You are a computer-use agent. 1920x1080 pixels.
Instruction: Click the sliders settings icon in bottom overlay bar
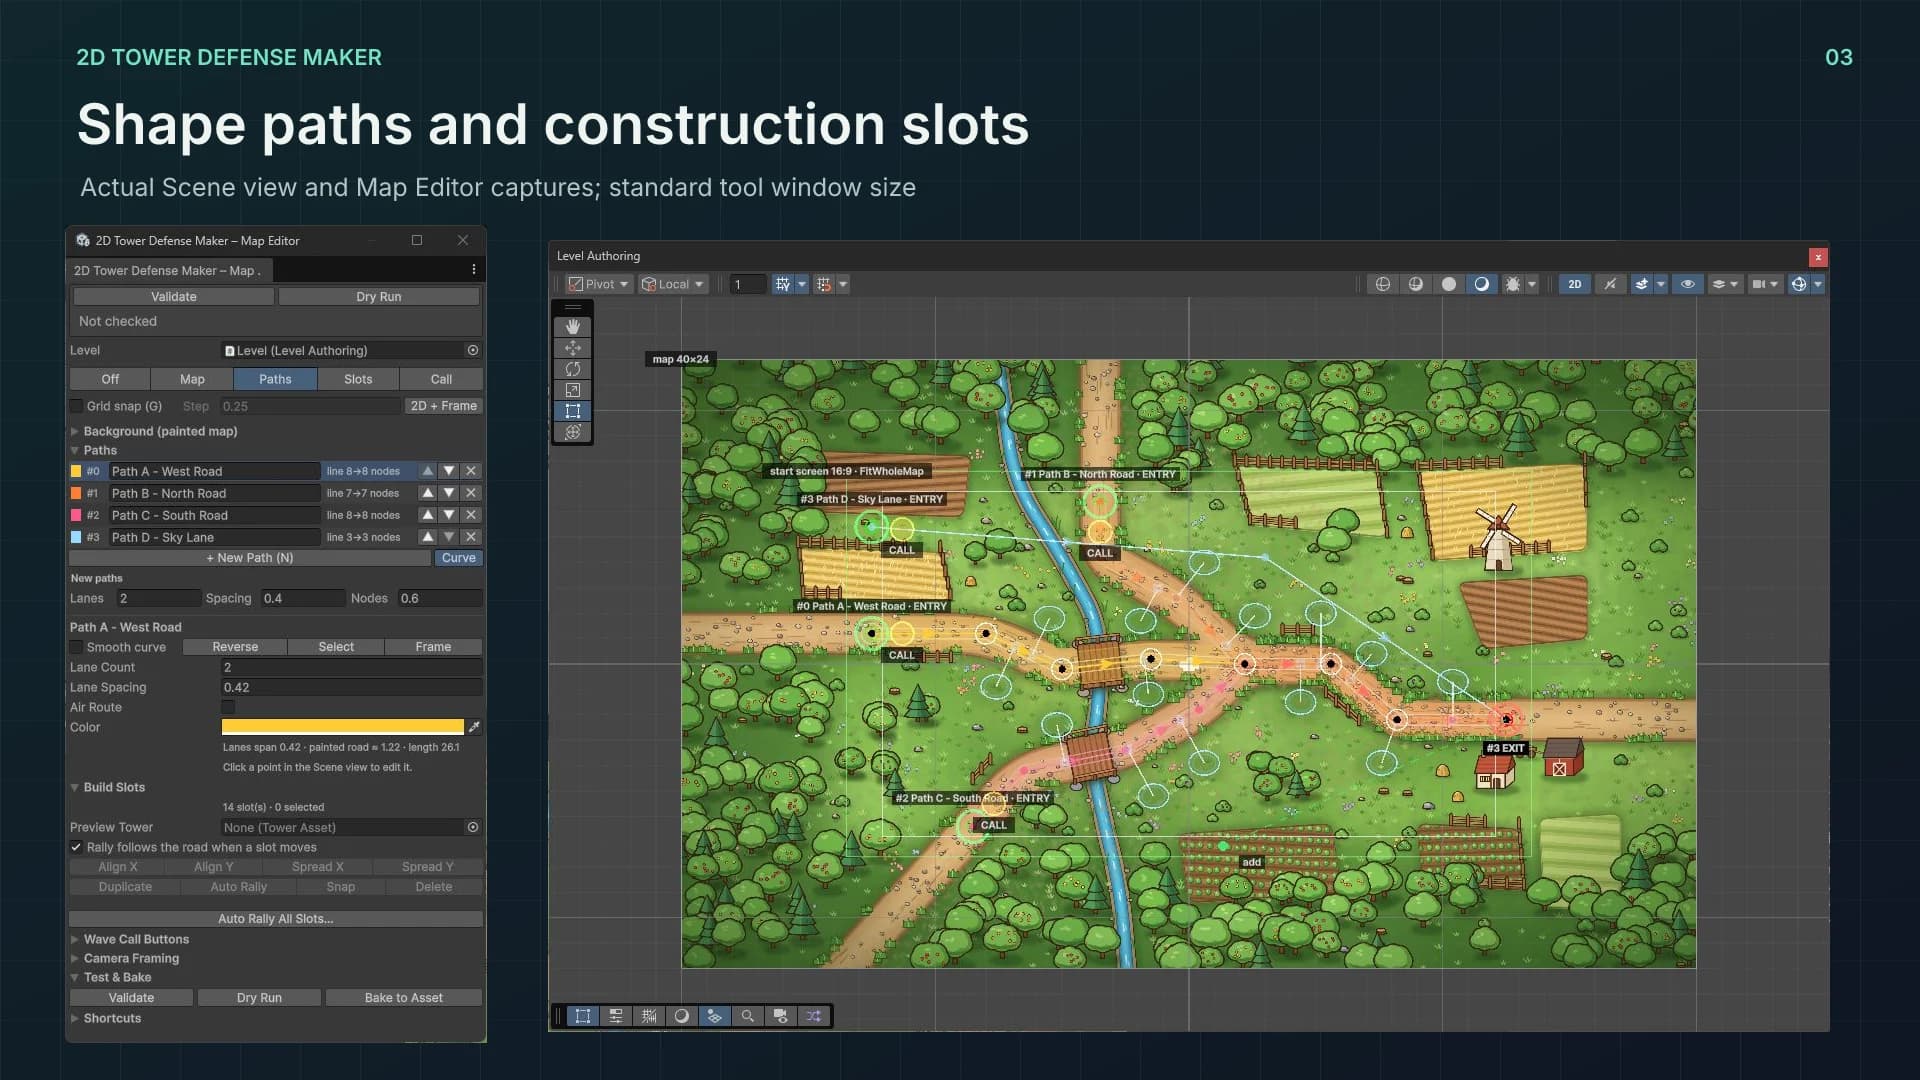[616, 1016]
